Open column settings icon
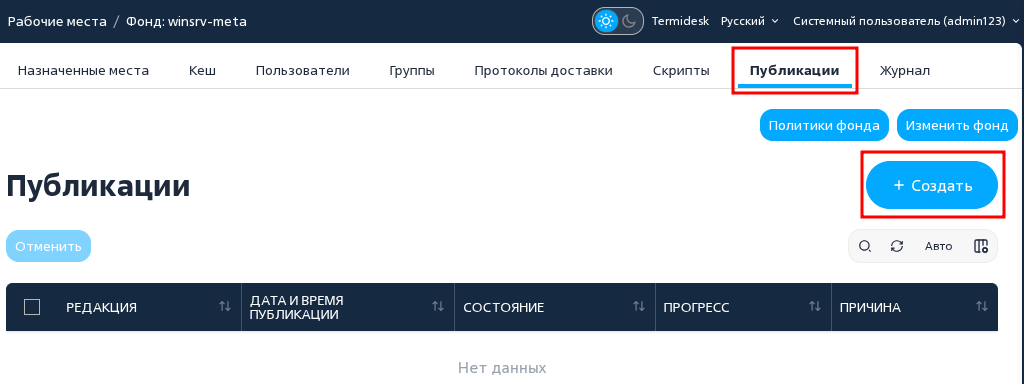 pyautogui.click(x=980, y=246)
